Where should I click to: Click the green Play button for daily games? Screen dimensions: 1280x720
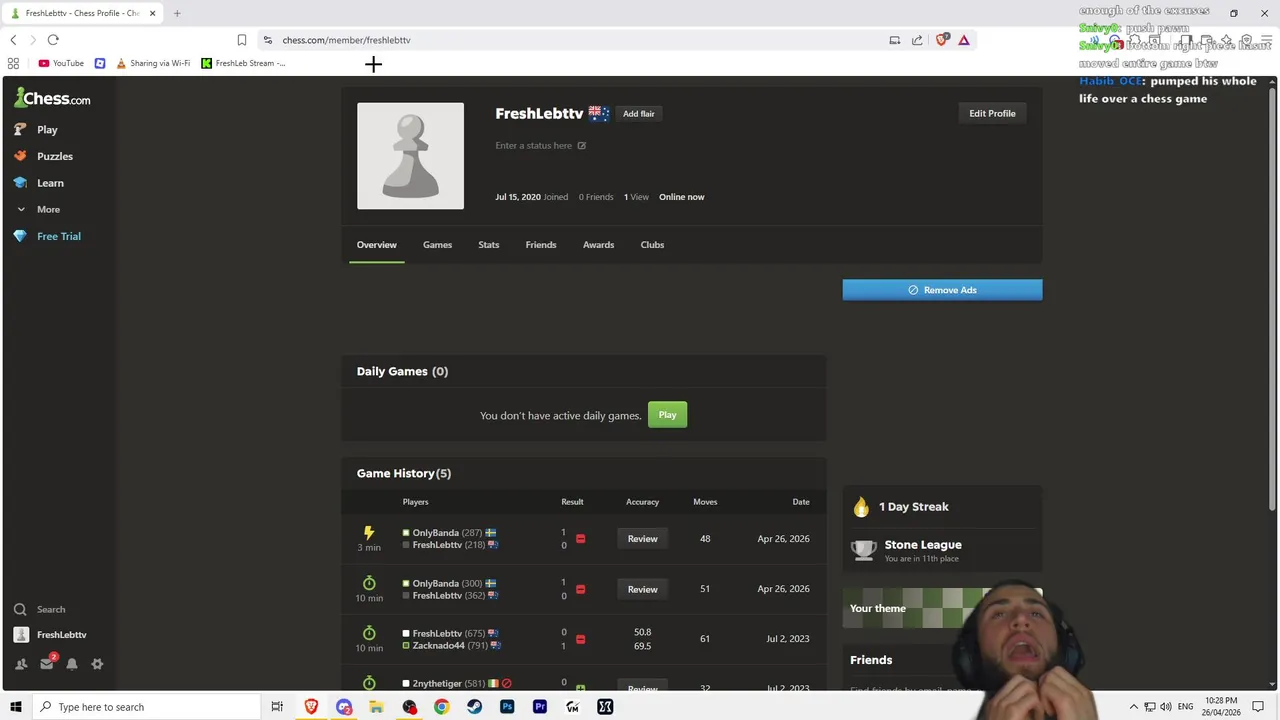coord(667,415)
